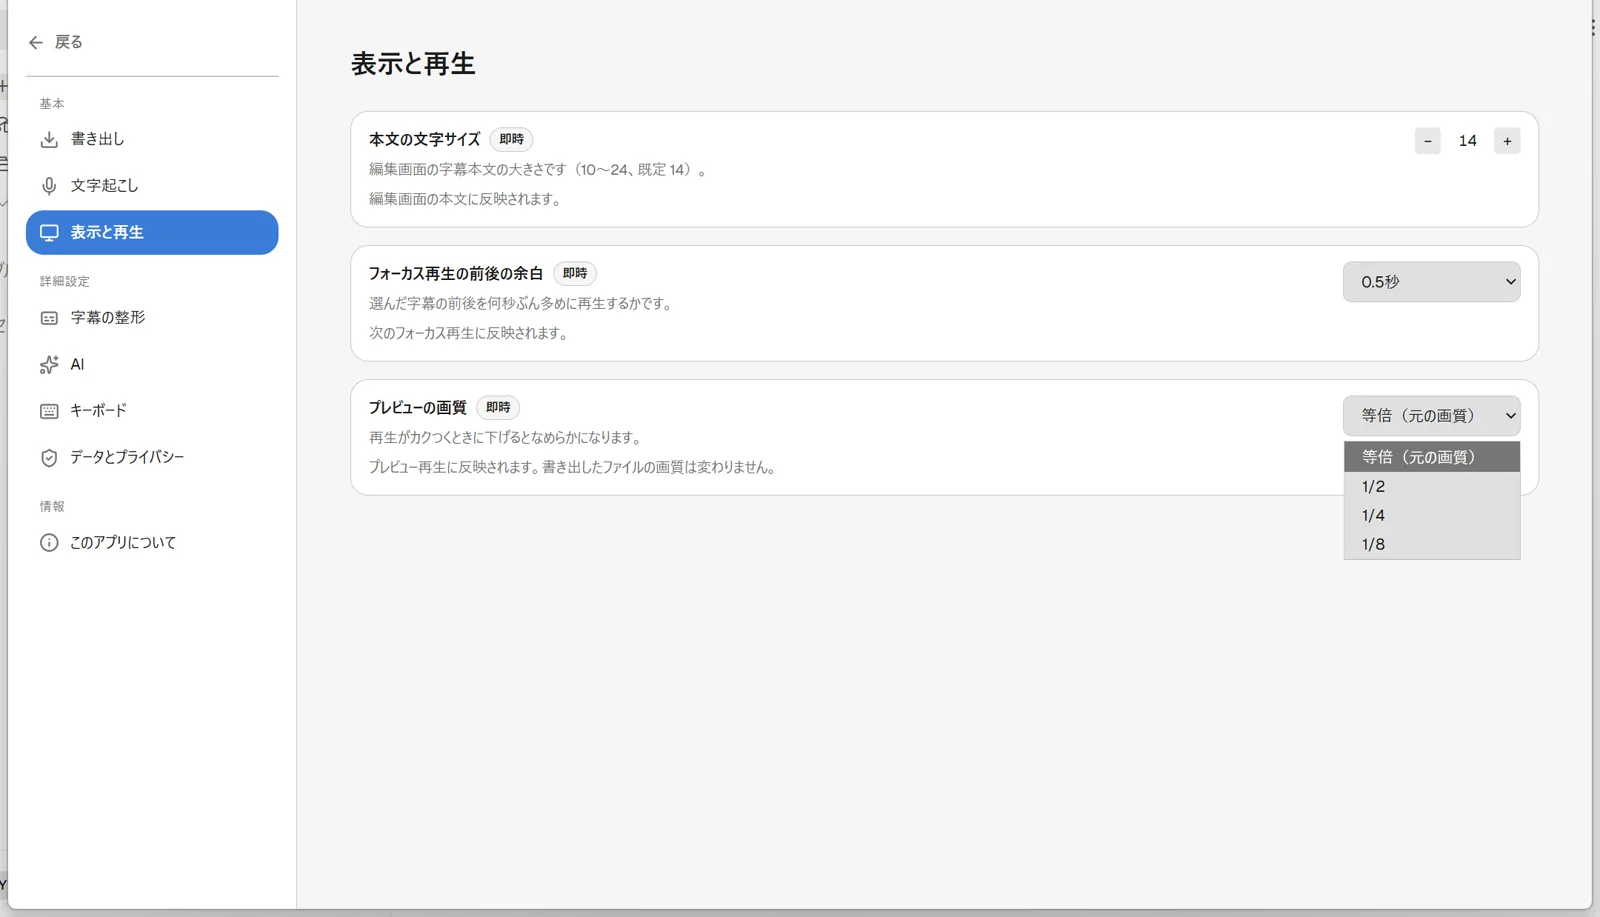Click the 即時 badge next to プレビューの画質
The width and height of the screenshot is (1600, 917).
click(x=498, y=408)
